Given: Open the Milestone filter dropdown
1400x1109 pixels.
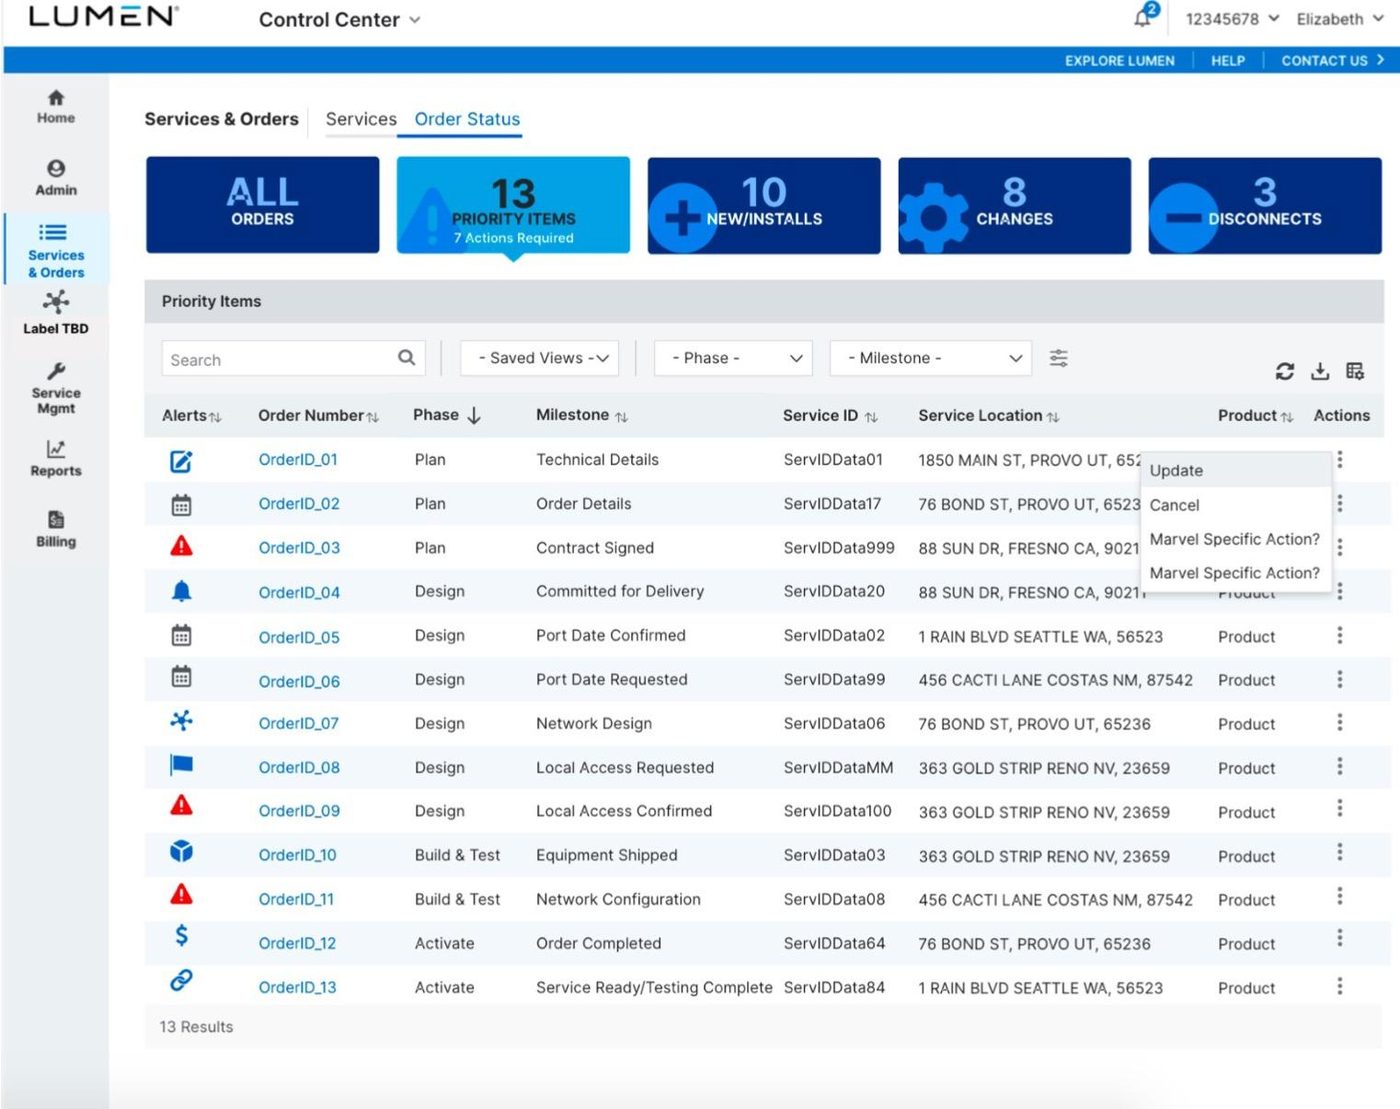Looking at the screenshot, I should coord(930,358).
